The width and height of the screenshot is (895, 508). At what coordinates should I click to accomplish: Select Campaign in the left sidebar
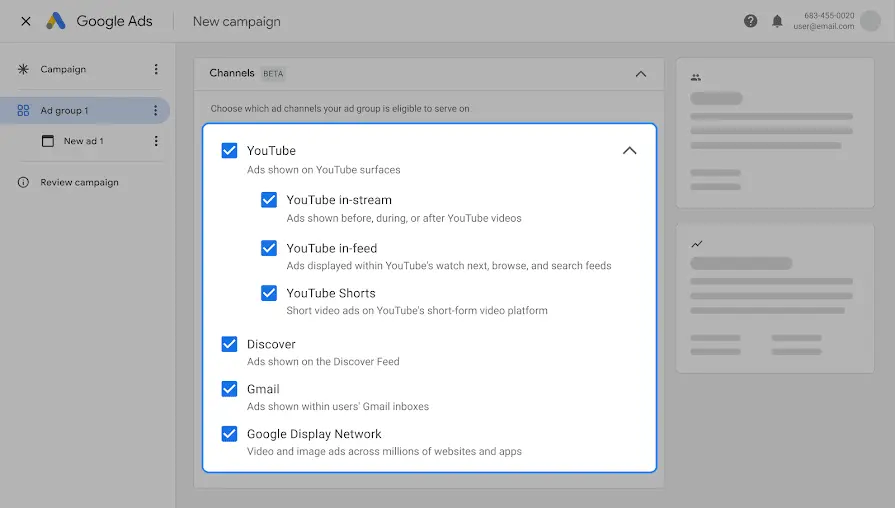tap(63, 69)
